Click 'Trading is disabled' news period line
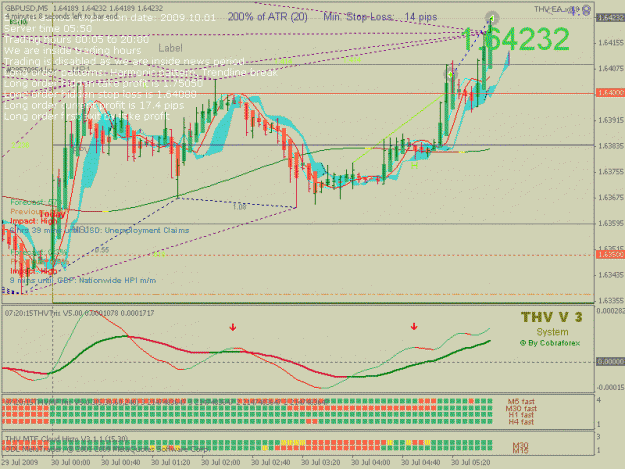This screenshot has width=625, height=469. click(x=124, y=61)
